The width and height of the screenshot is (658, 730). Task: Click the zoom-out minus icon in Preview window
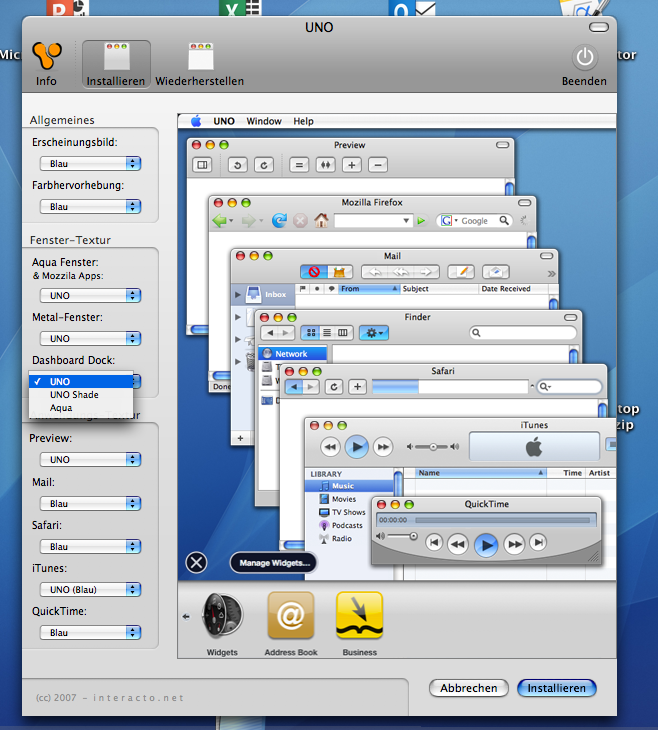point(378,165)
